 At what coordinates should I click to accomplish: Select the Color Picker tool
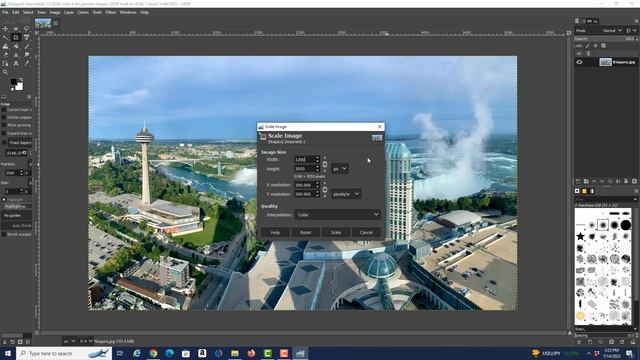27,64
